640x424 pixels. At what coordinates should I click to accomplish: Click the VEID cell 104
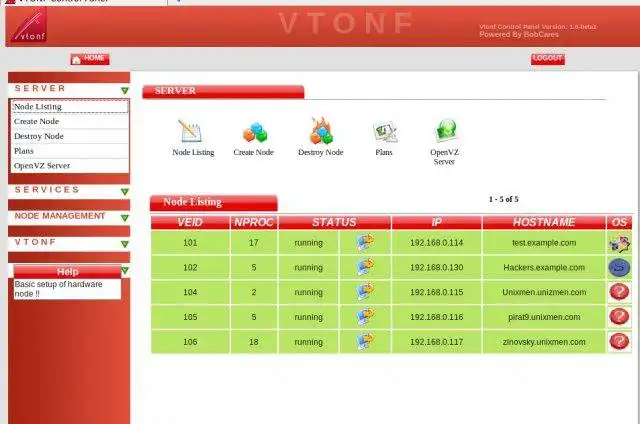[x=190, y=293]
